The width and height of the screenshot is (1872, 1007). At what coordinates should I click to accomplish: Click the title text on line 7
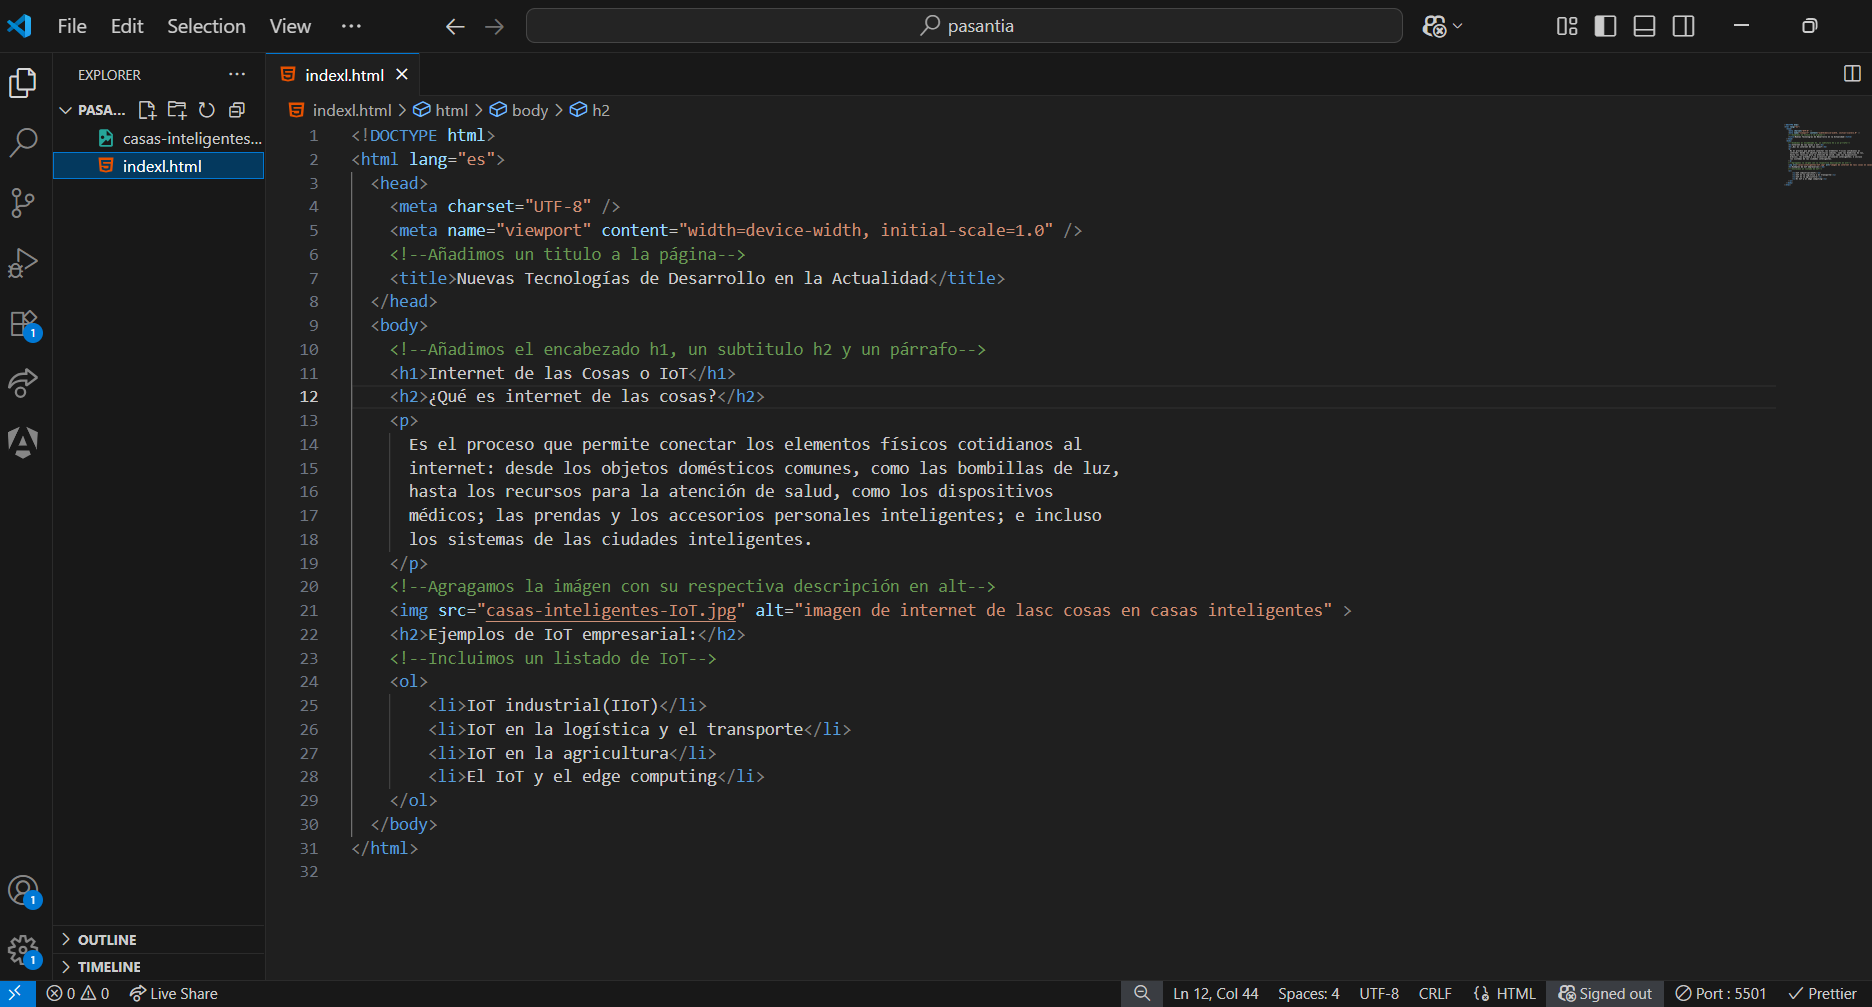coord(692,278)
